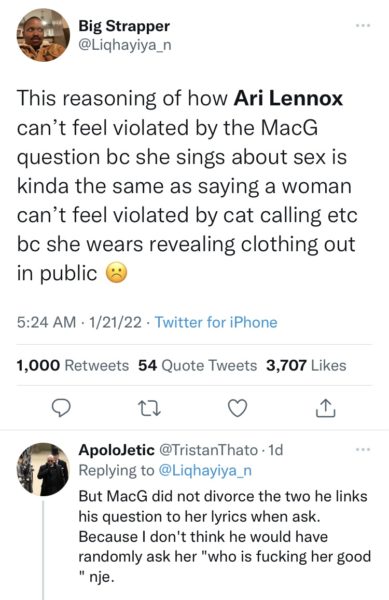
Task: Open ApoloJetic's profile avatar
Action: pyautogui.click(x=43, y=470)
